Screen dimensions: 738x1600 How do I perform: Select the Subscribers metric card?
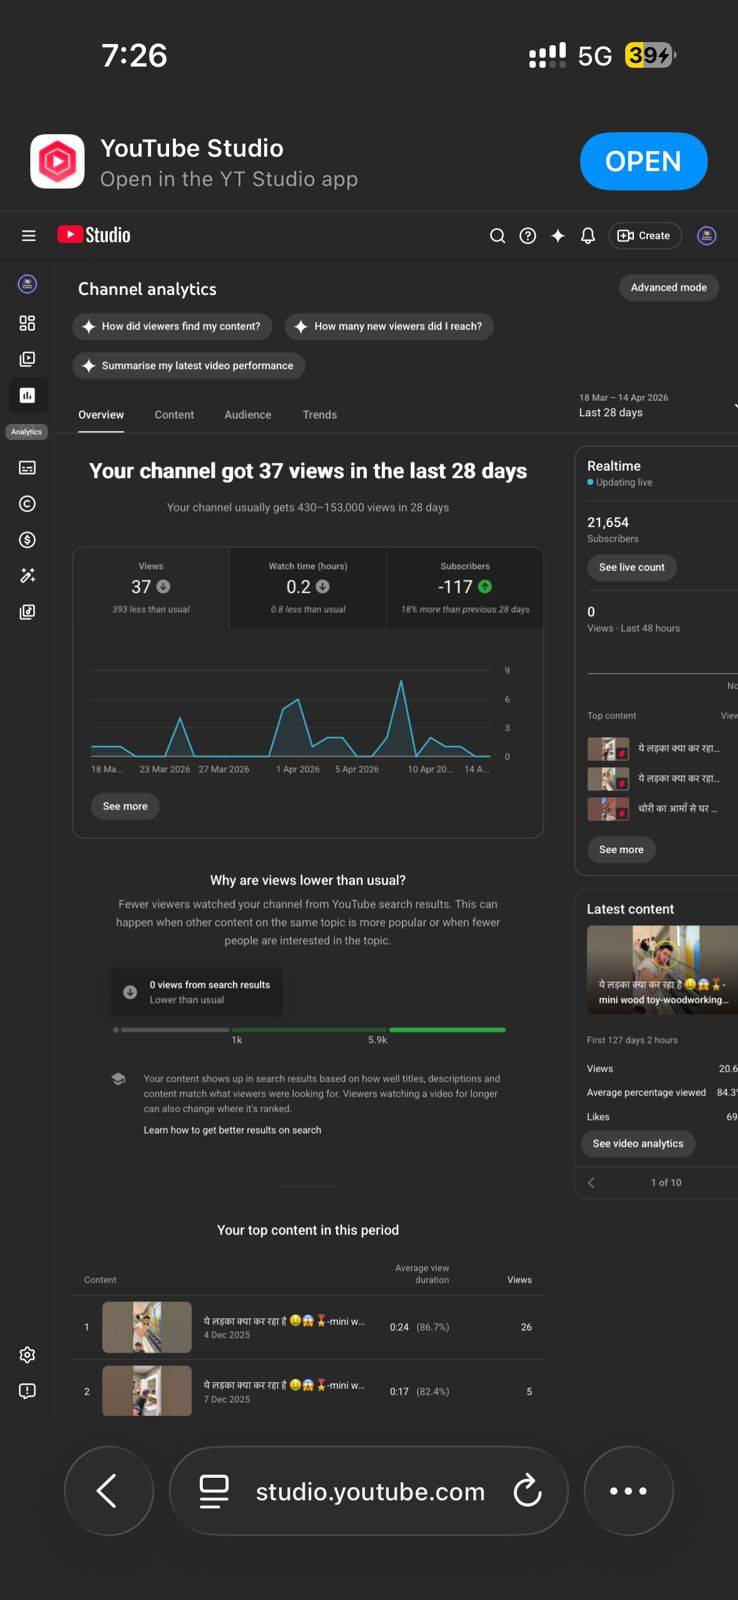pyautogui.click(x=465, y=588)
